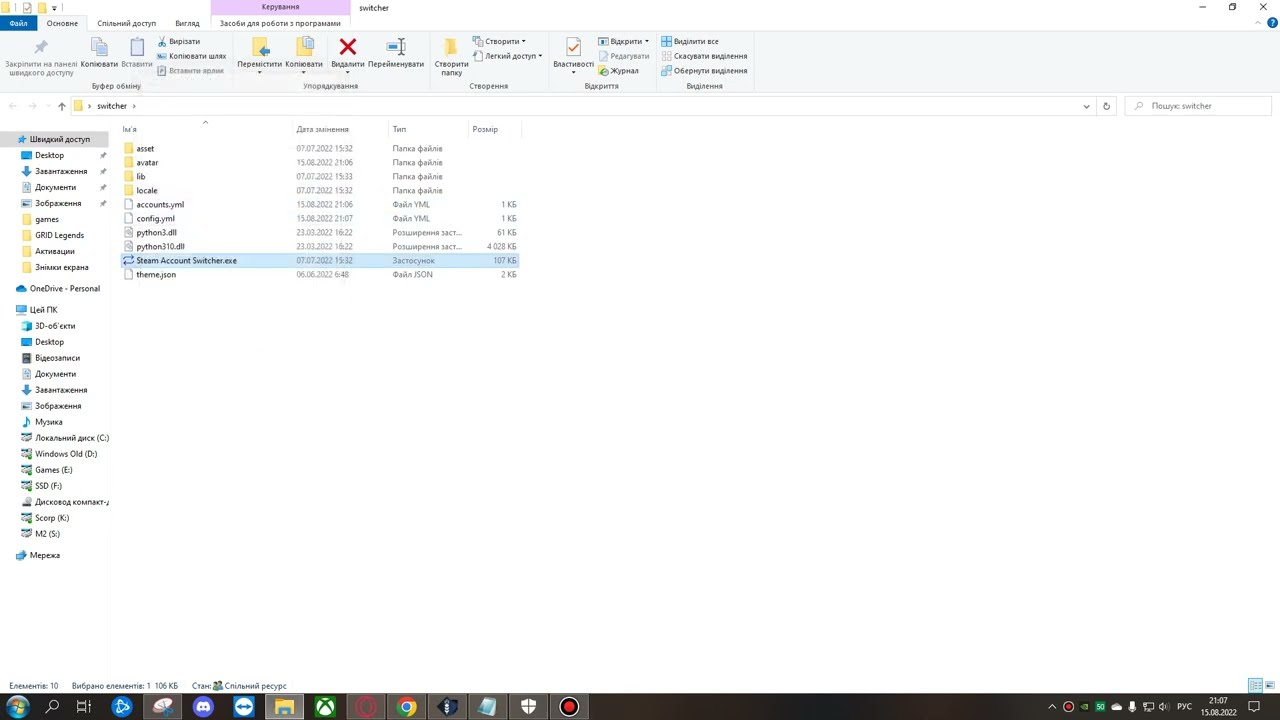Screen dimensions: 1280x720
Task: Open 'Знімки екрана' in the sidebar
Action: [x=61, y=267]
